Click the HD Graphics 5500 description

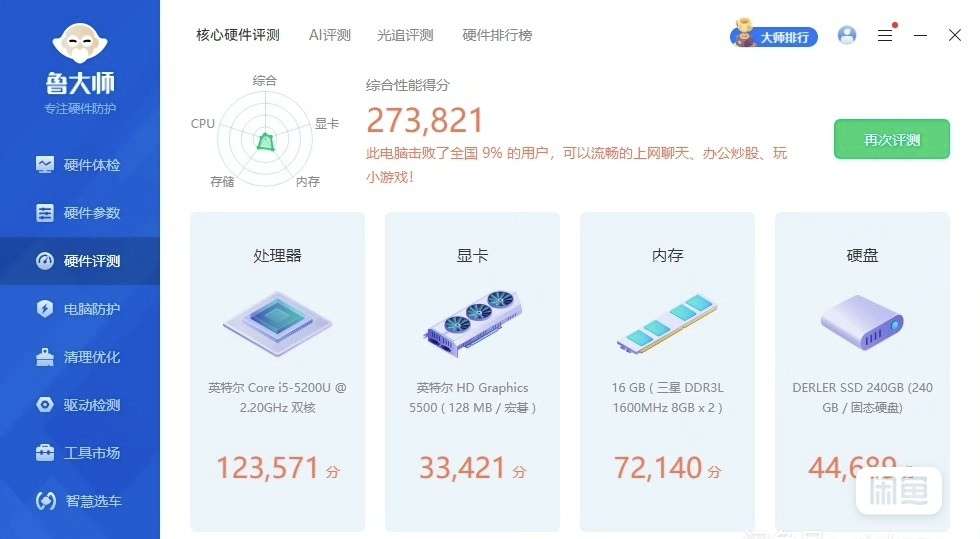click(x=472, y=398)
